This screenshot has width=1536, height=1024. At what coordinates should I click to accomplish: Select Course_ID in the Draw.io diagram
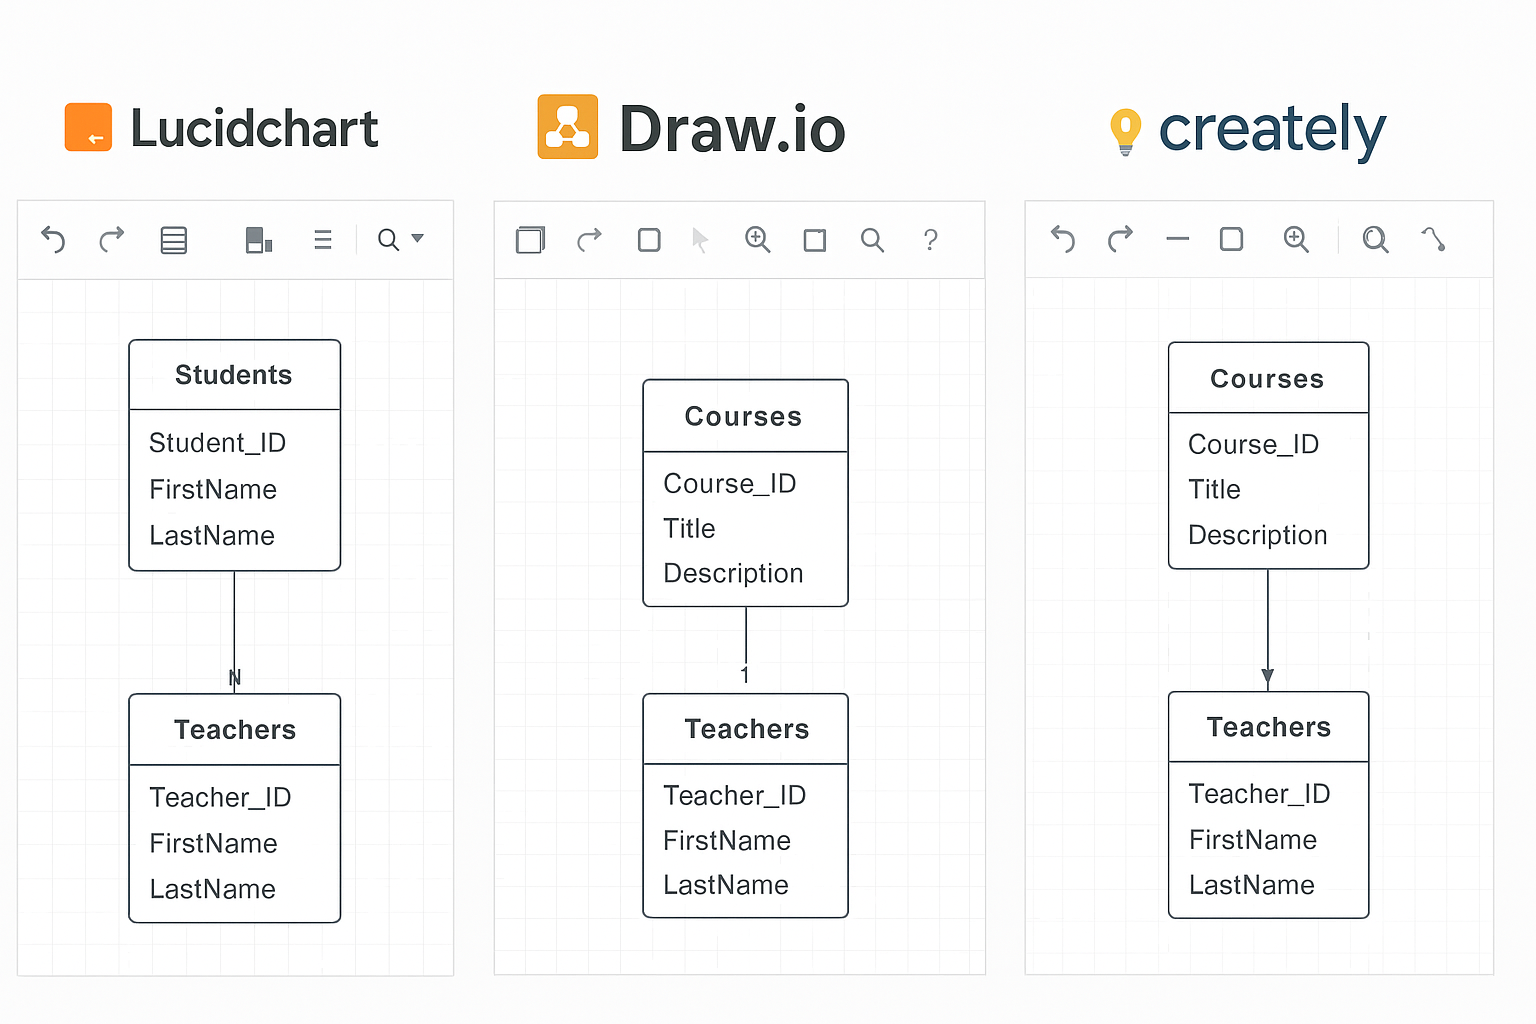click(x=730, y=484)
